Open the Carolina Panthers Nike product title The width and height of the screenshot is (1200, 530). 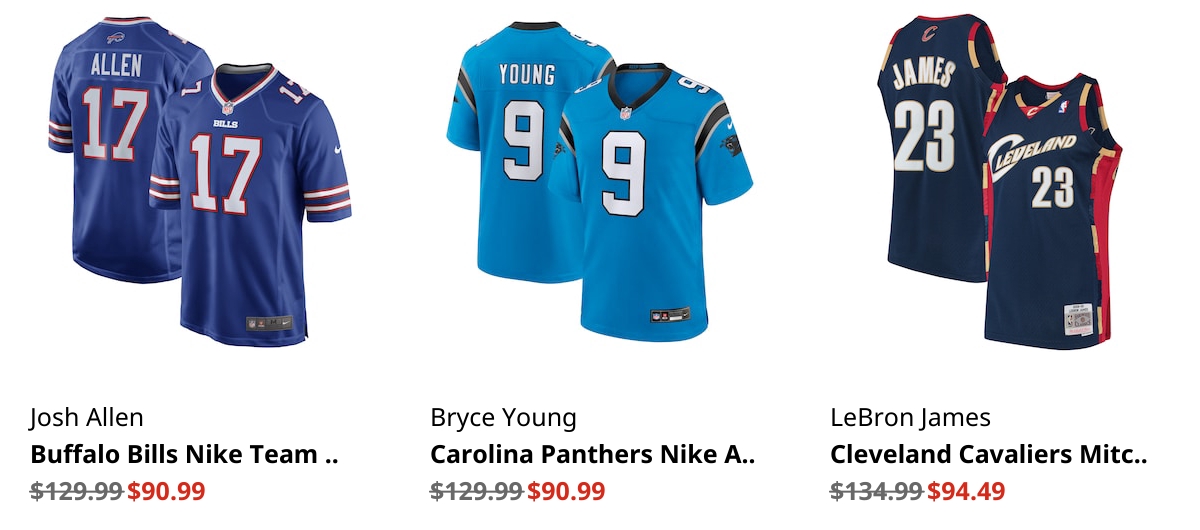tap(592, 454)
